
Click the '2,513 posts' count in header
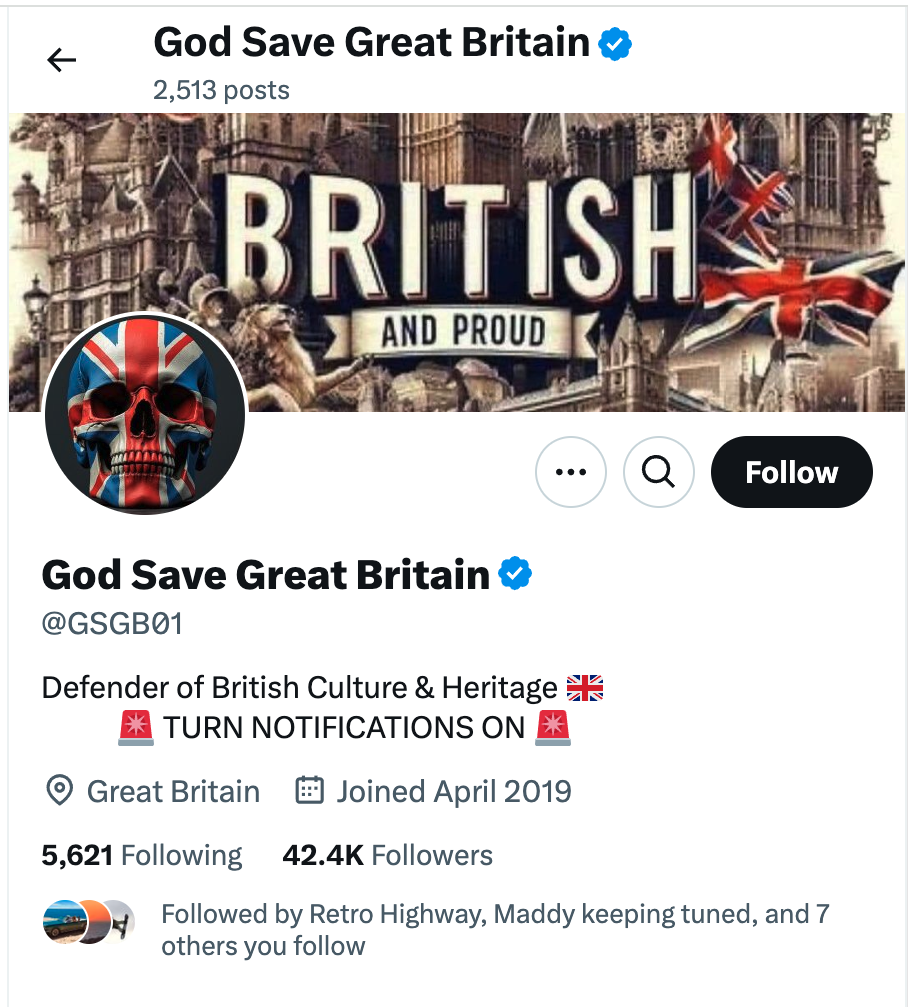click(x=221, y=90)
